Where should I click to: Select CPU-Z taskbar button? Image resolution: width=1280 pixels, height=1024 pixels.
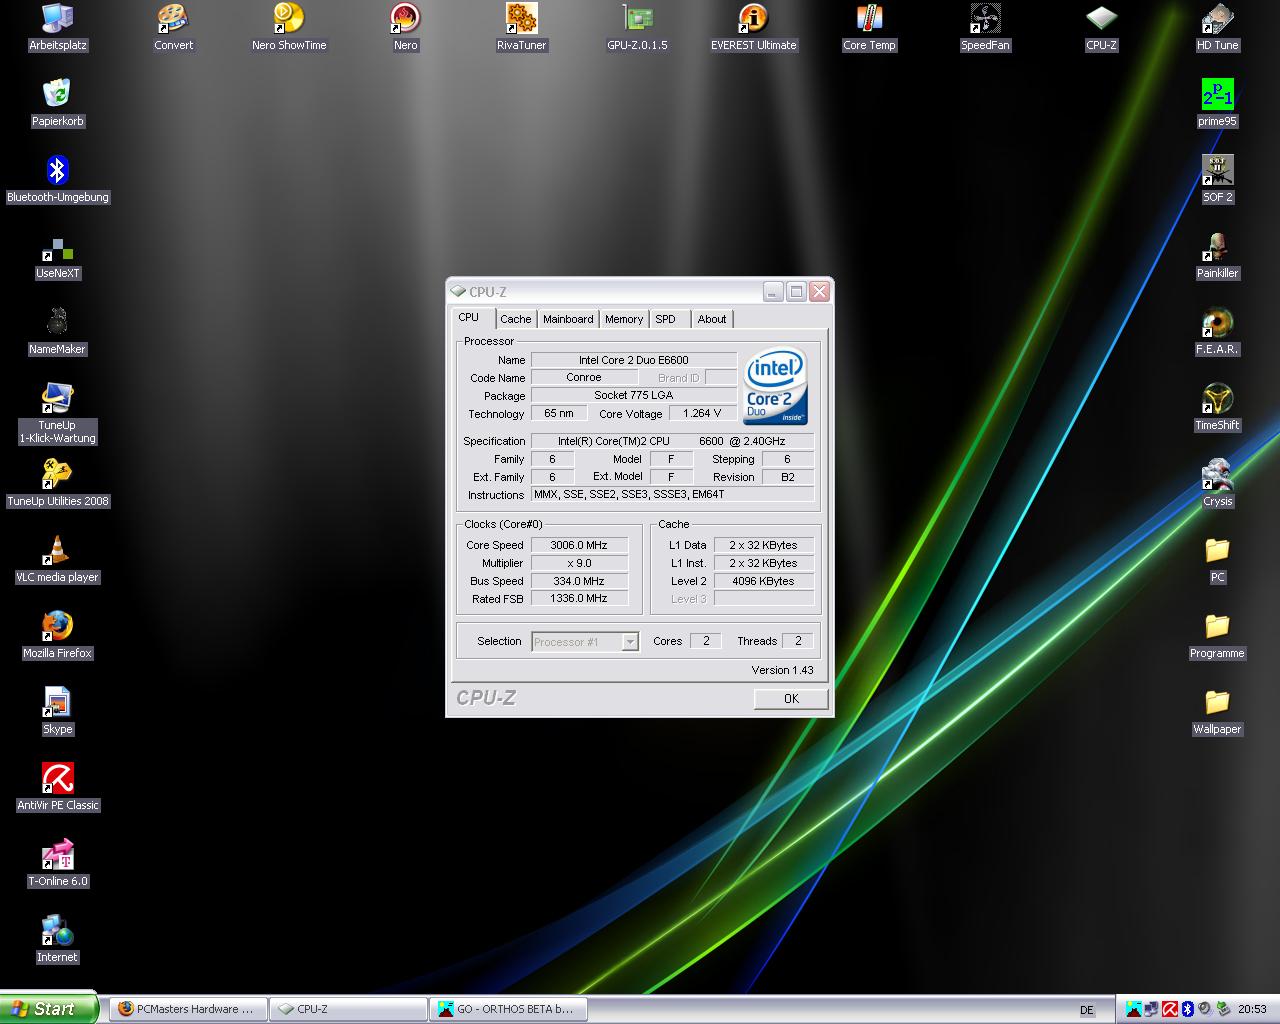(x=348, y=1009)
